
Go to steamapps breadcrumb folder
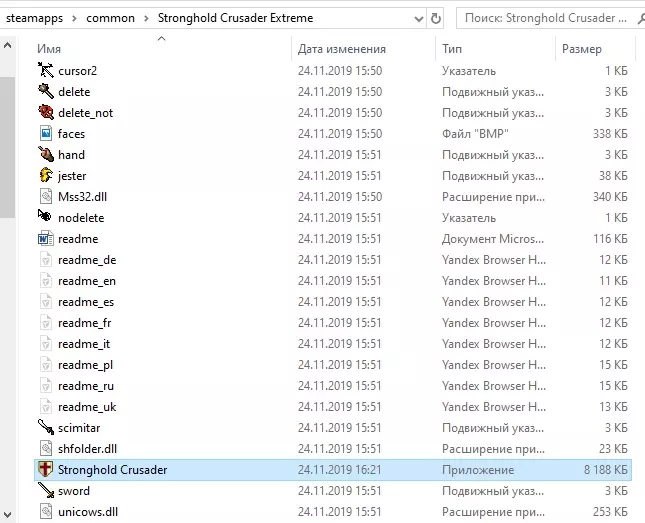click(34, 18)
